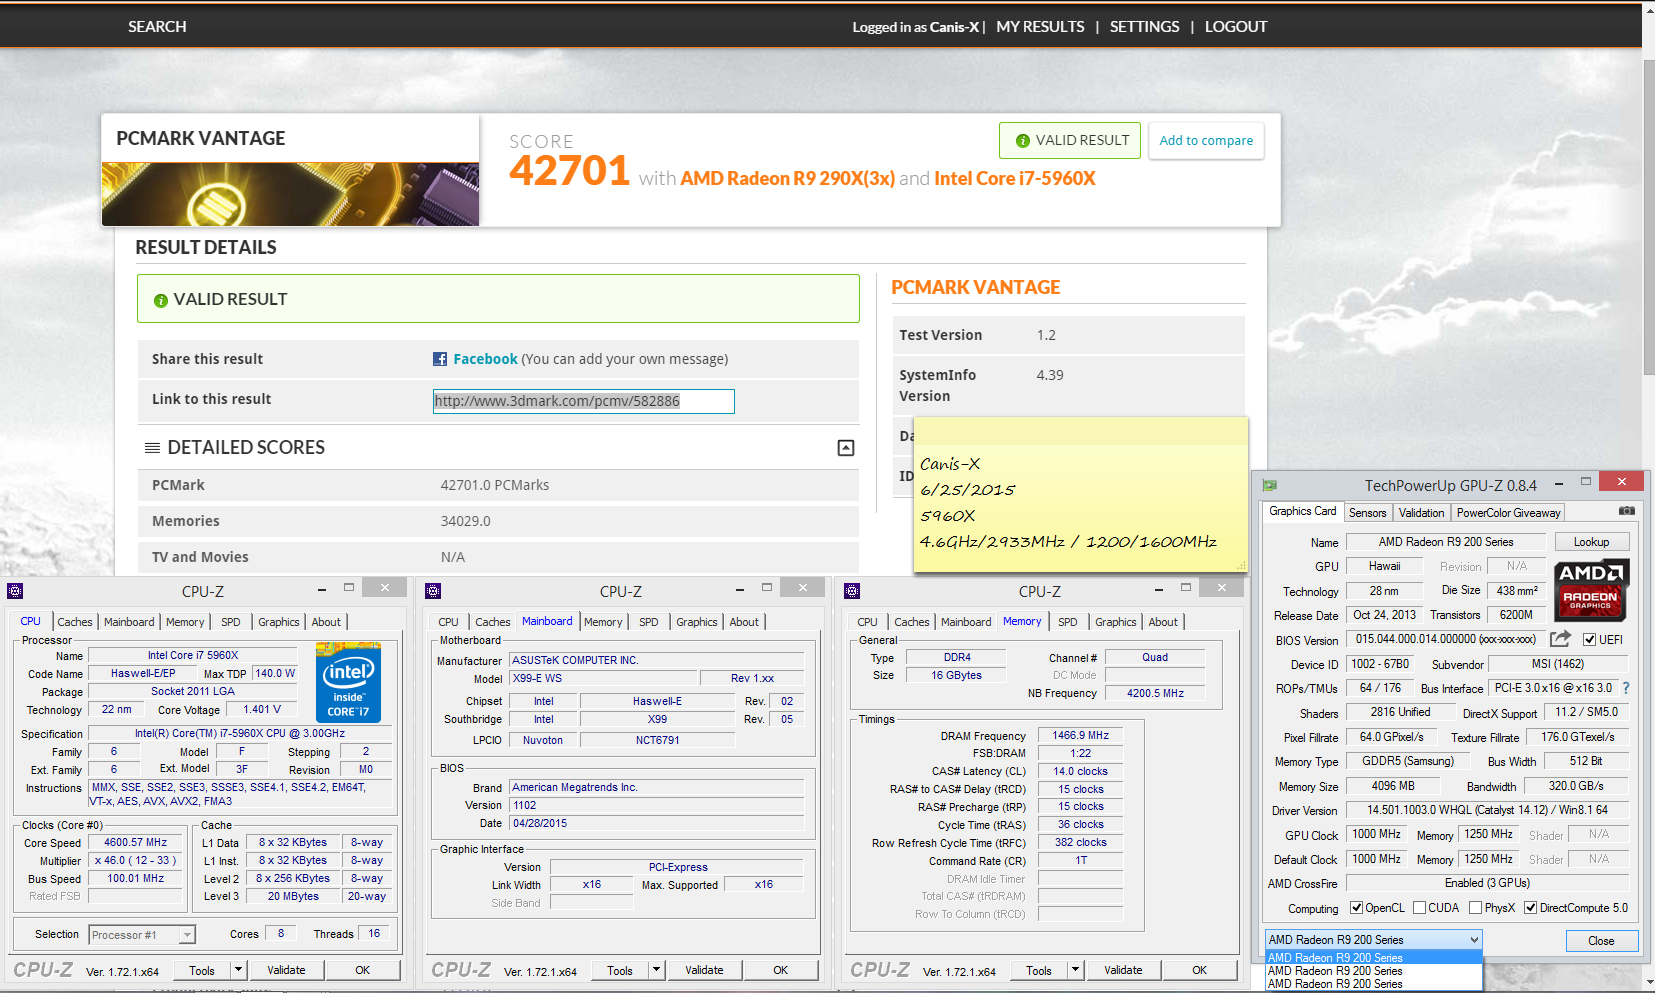The width and height of the screenshot is (1655, 993).
Task: Click the yellow sticky note
Action: pyautogui.click(x=1080, y=495)
